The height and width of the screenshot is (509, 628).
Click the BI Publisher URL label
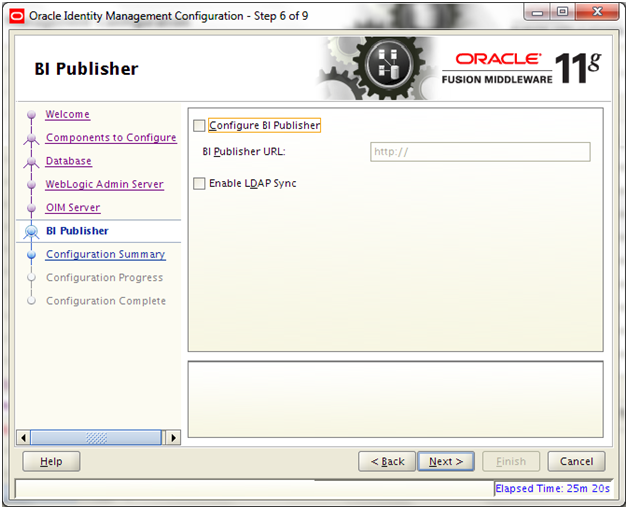pyautogui.click(x=244, y=152)
